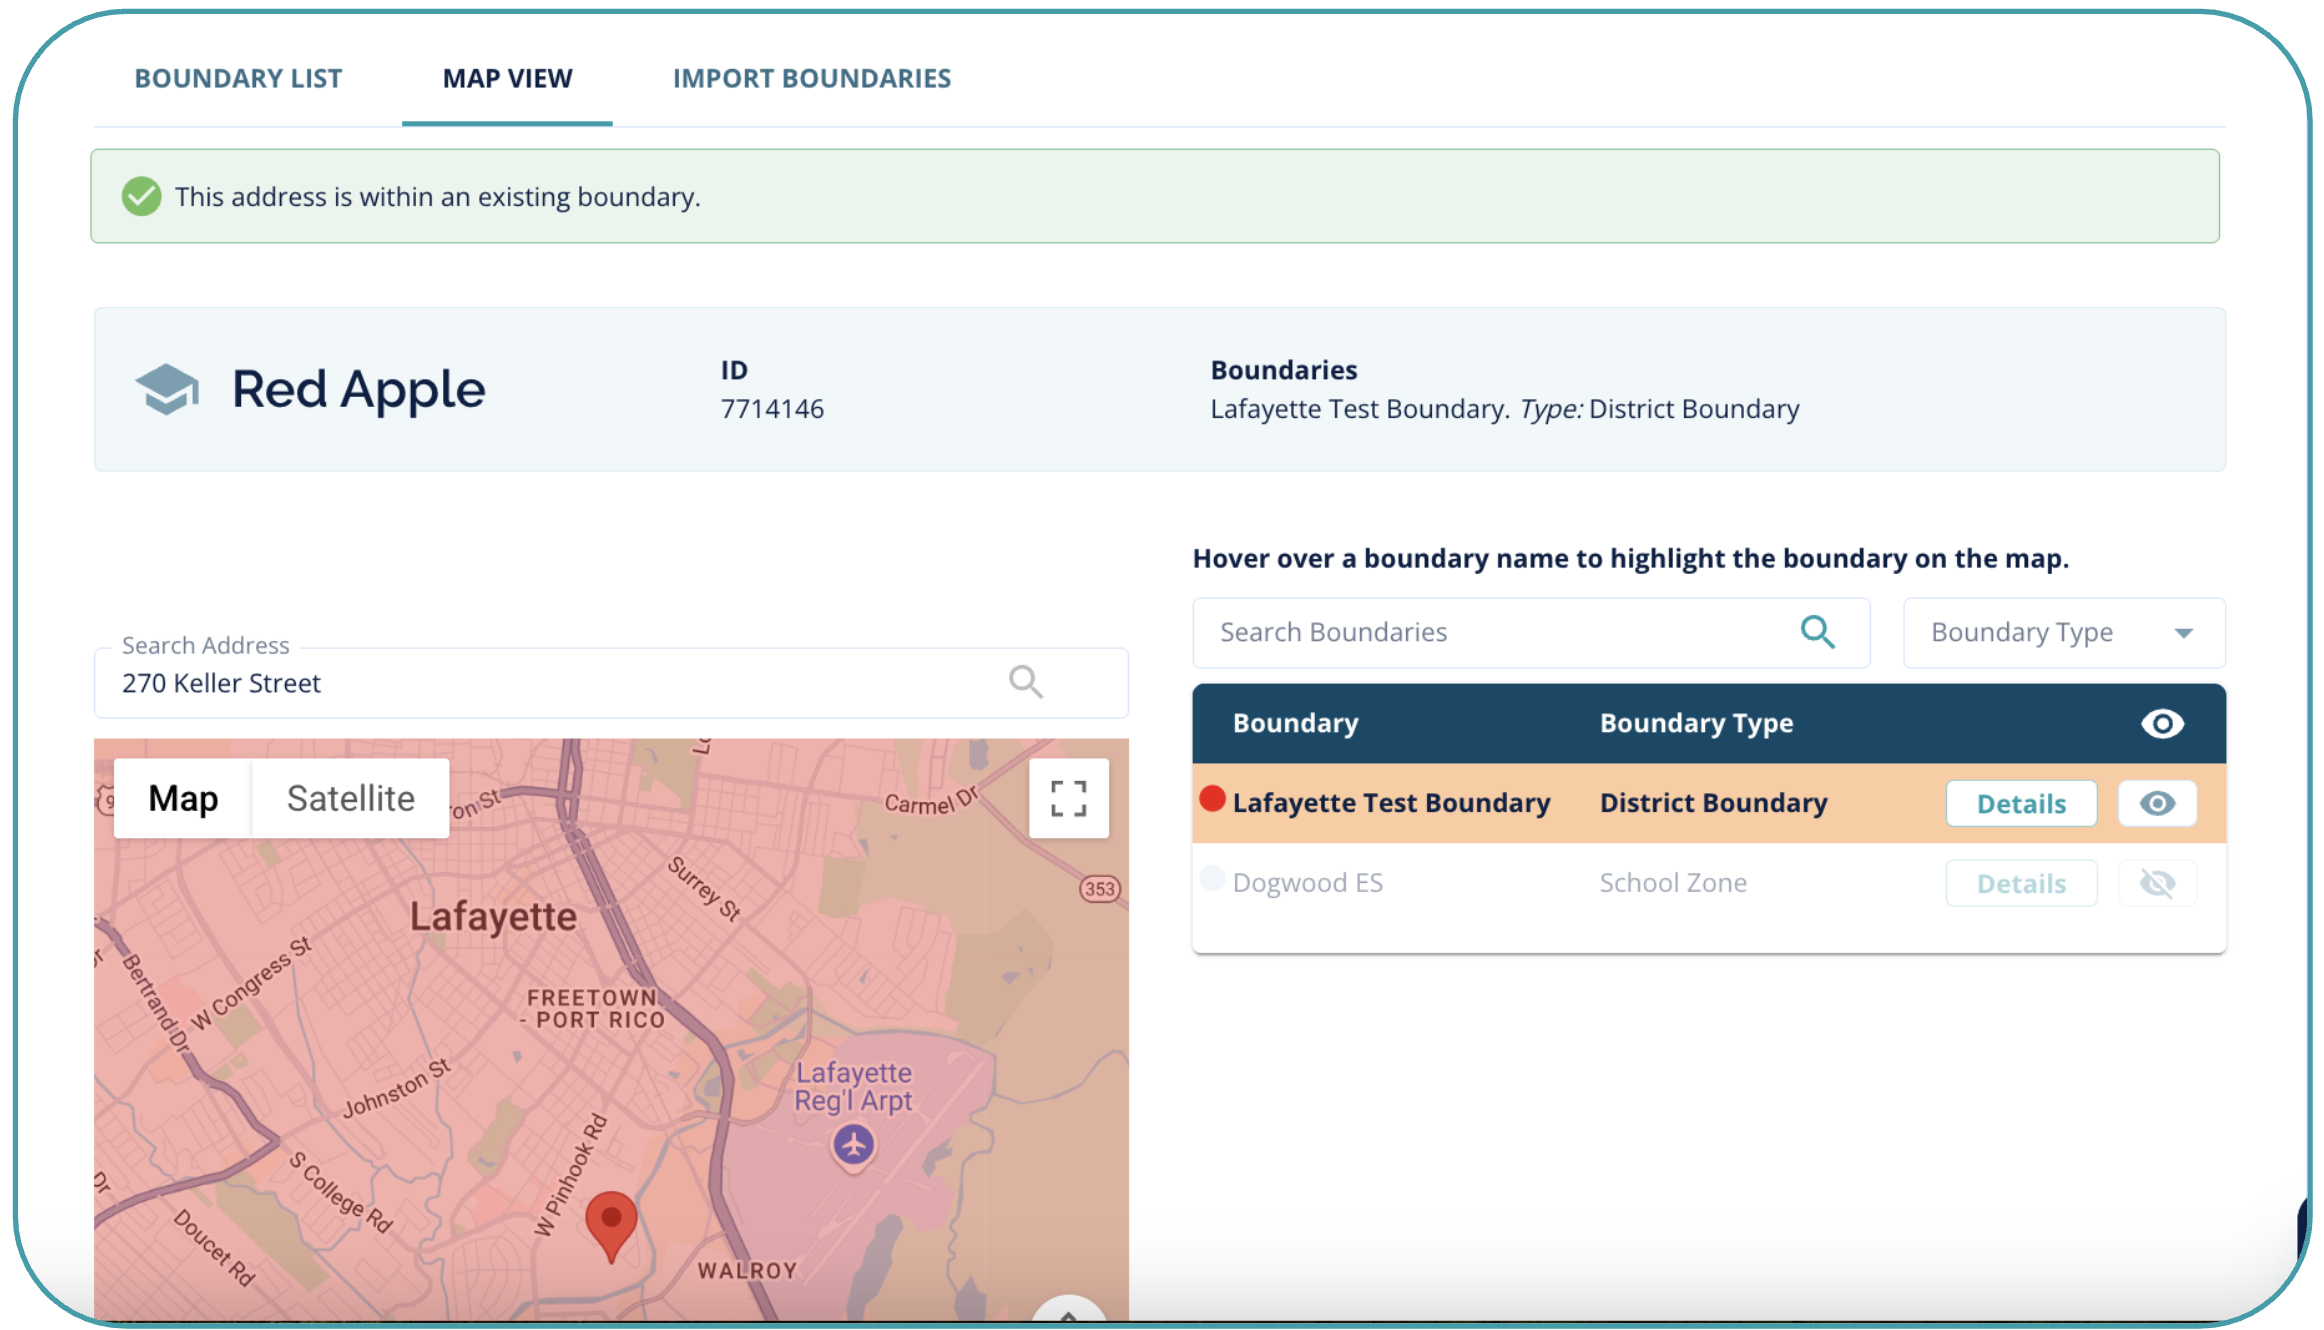
Task: Show the Dogwood ES boundary
Action: (2157, 883)
